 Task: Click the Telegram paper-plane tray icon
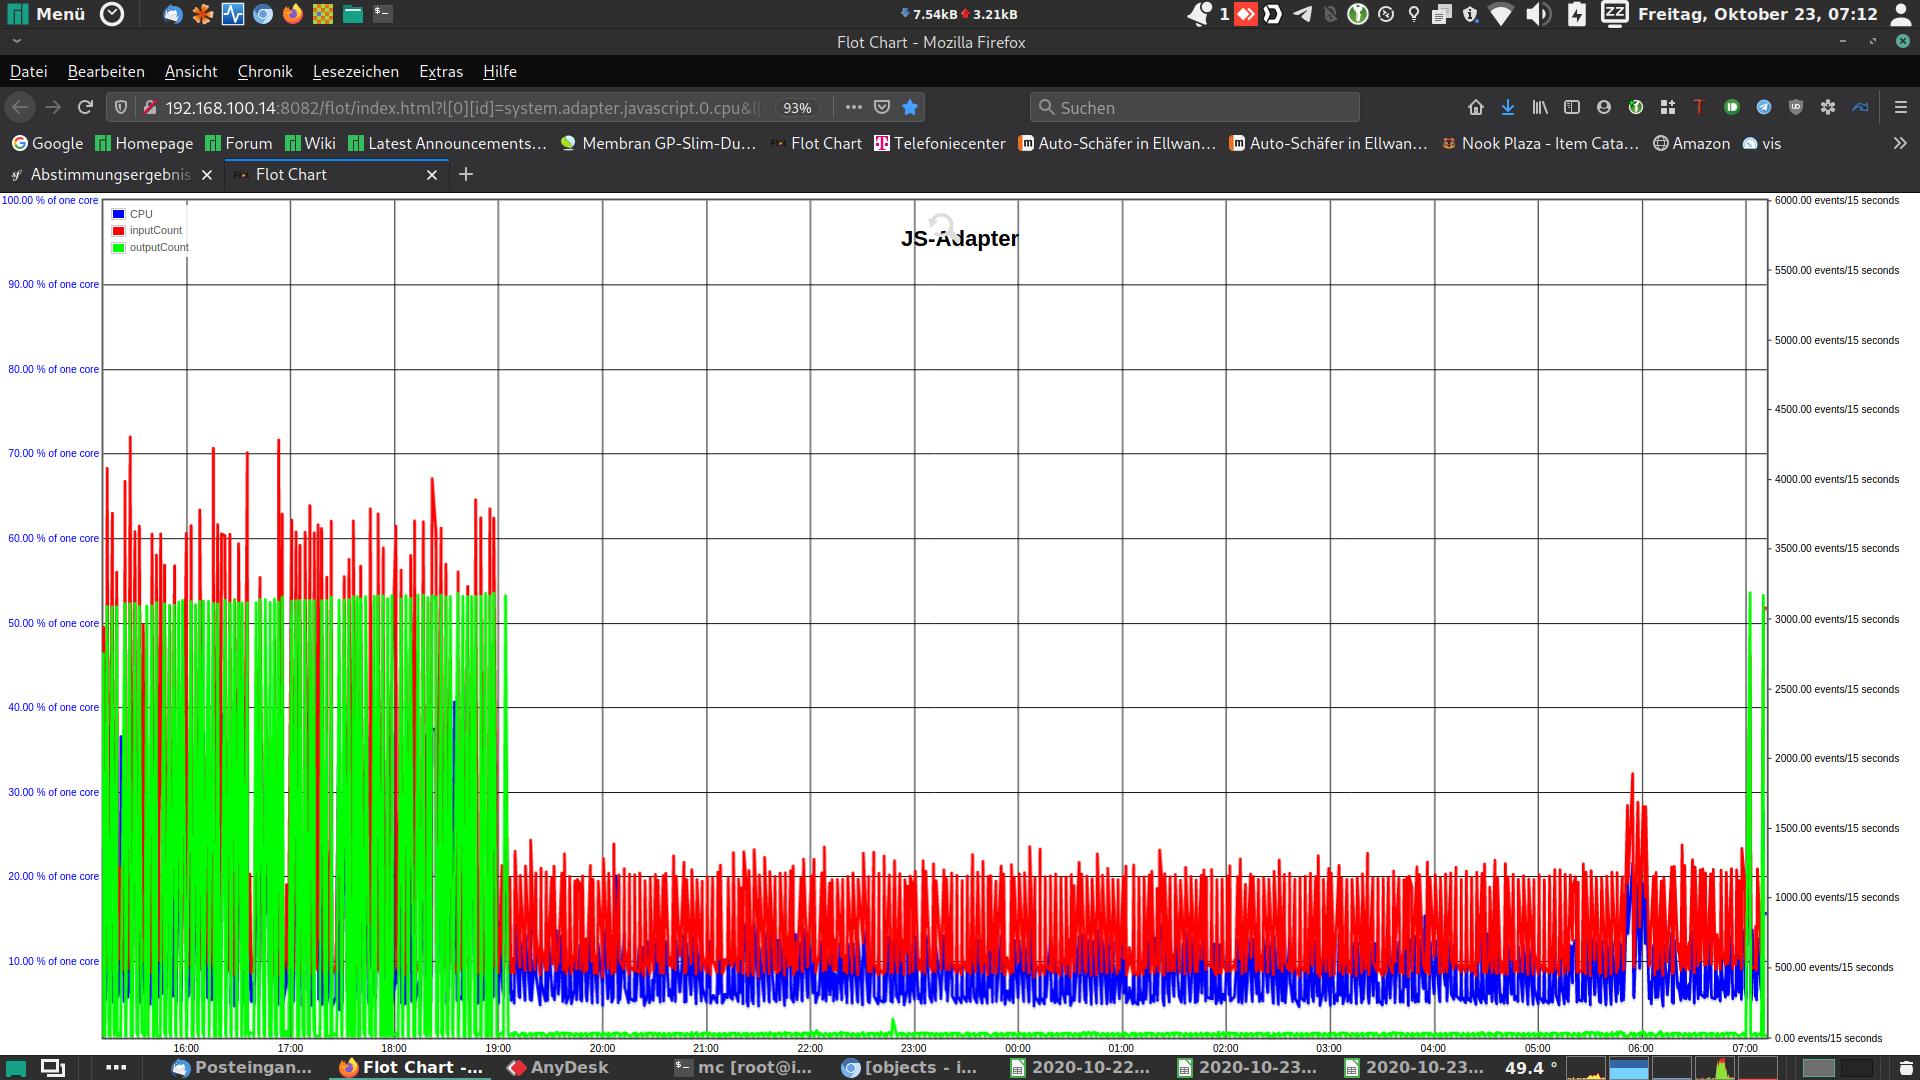1302,14
